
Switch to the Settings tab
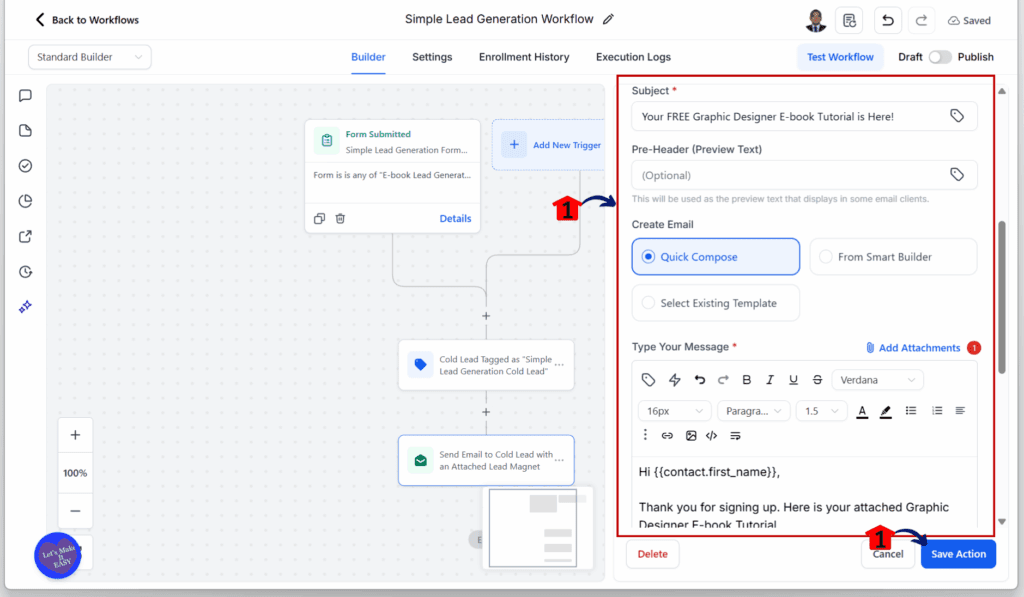tap(432, 57)
